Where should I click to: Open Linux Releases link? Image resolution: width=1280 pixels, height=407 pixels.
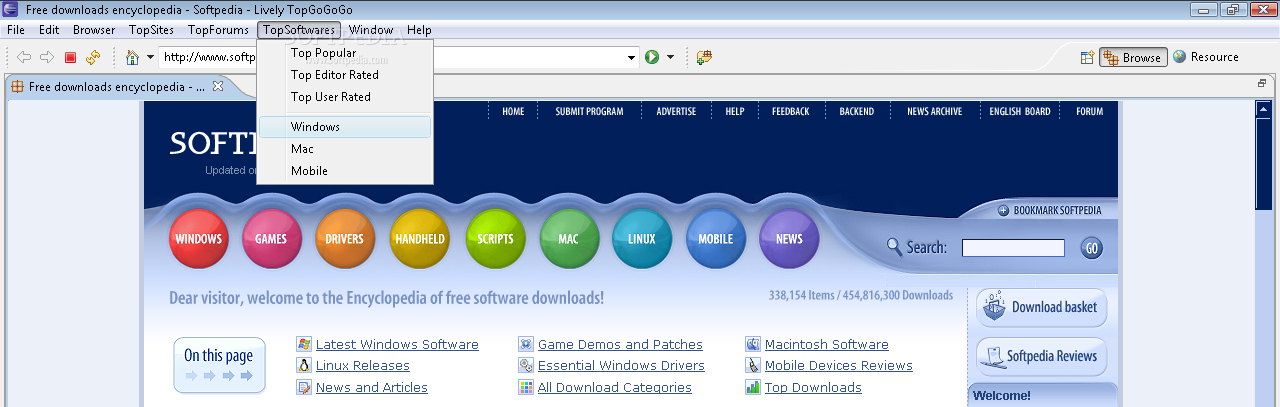[363, 366]
